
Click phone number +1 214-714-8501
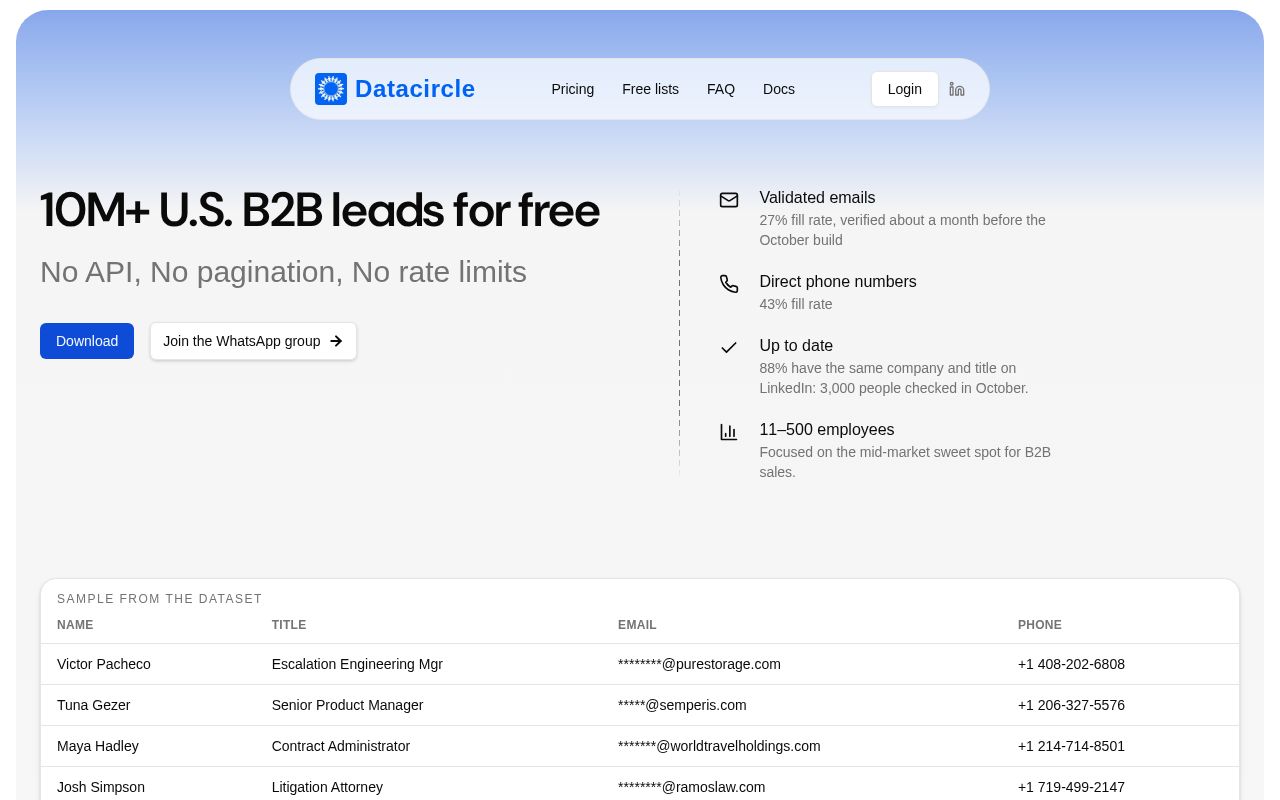point(1071,746)
